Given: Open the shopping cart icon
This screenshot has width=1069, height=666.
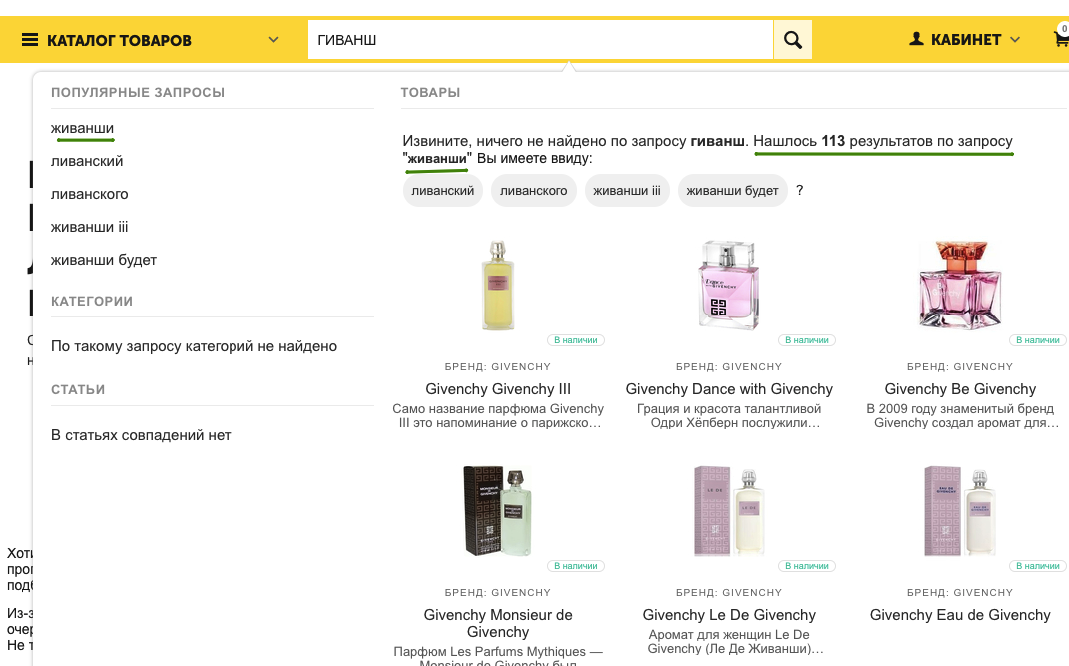Looking at the screenshot, I should [x=1061, y=40].
